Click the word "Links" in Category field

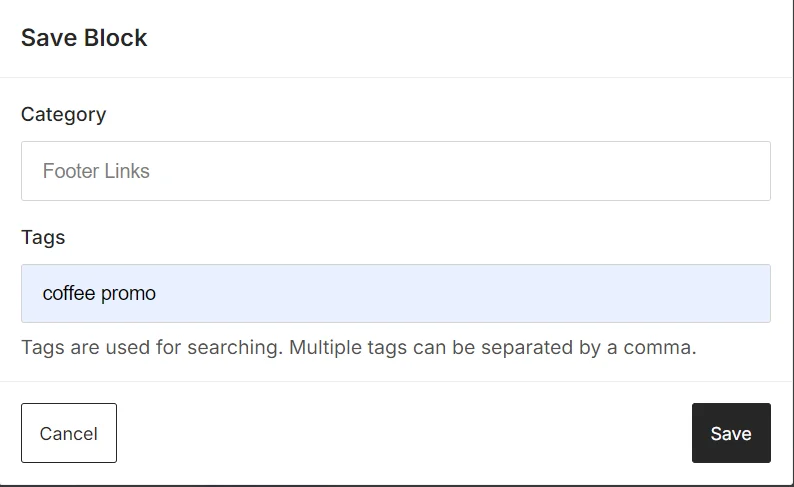[126, 171]
